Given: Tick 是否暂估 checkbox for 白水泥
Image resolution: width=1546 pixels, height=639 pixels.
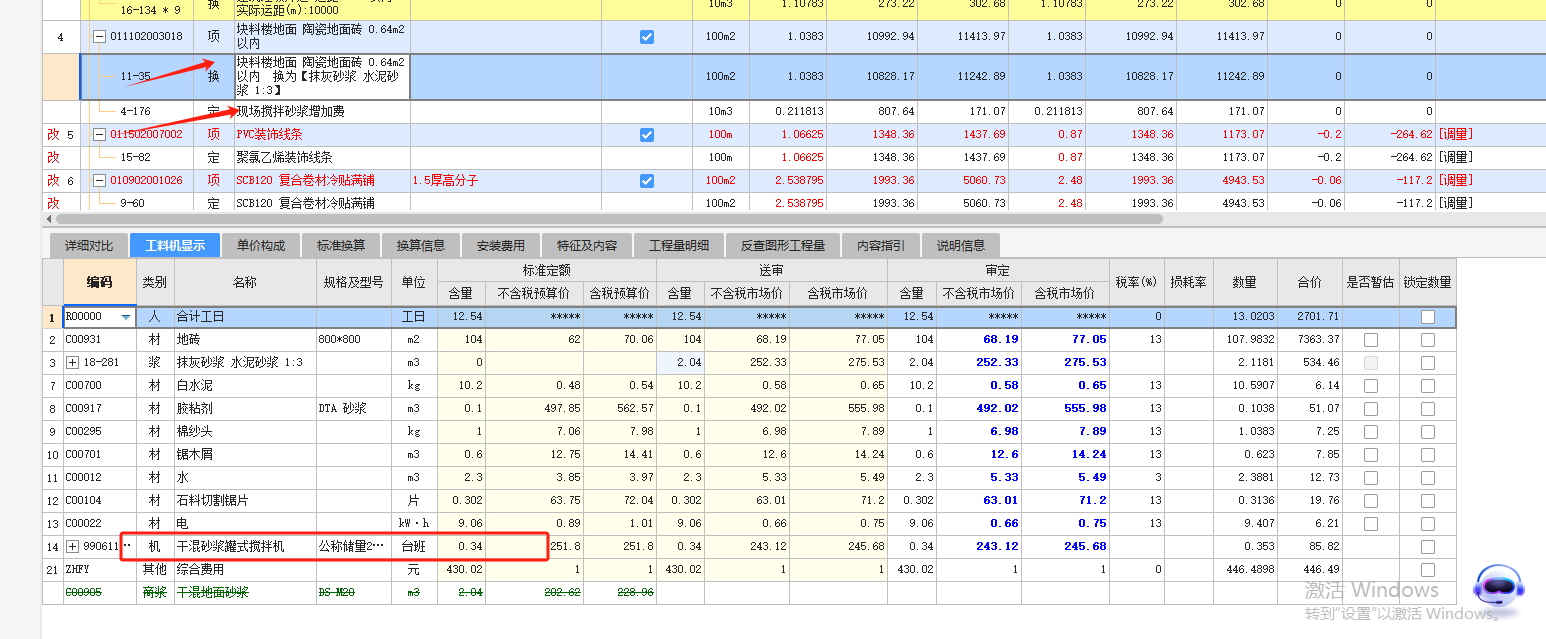Looking at the screenshot, I should point(1370,385).
